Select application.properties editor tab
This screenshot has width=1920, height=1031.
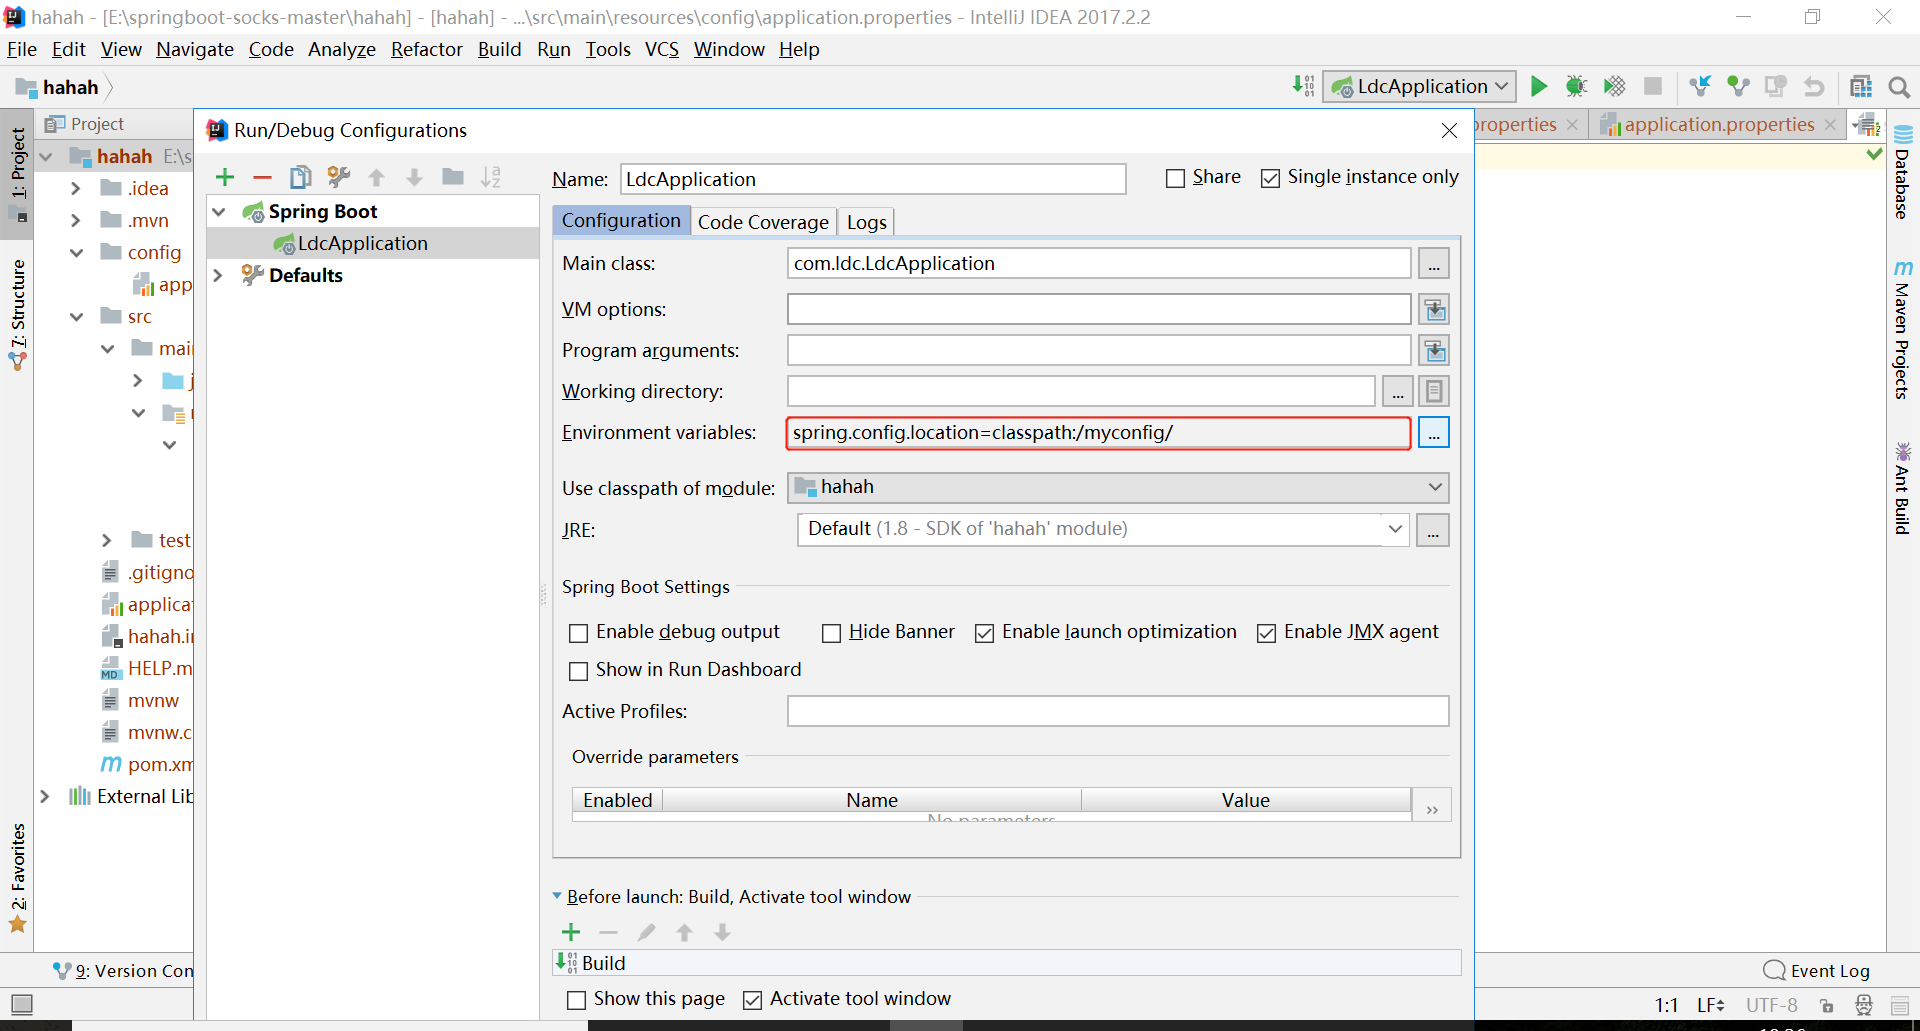(x=1718, y=124)
